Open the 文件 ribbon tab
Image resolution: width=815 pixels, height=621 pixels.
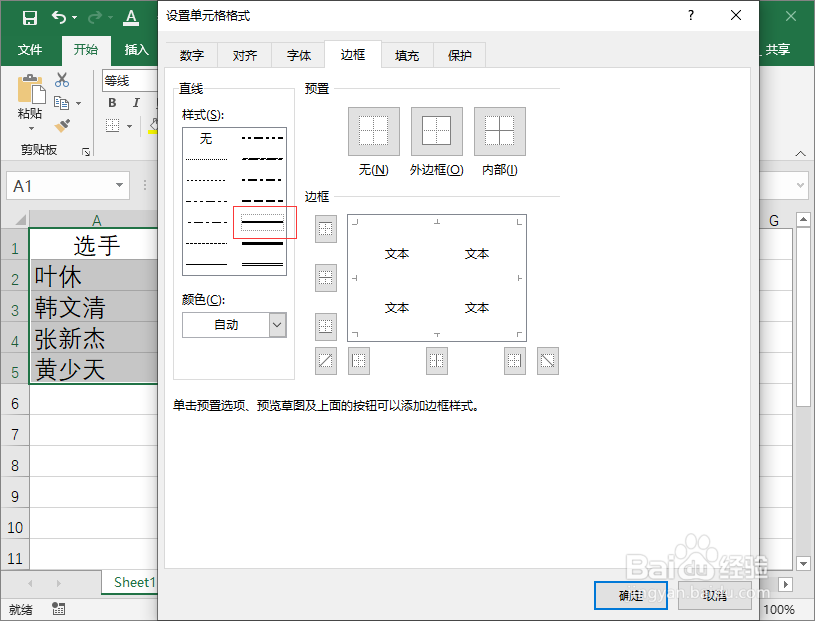tap(30, 49)
